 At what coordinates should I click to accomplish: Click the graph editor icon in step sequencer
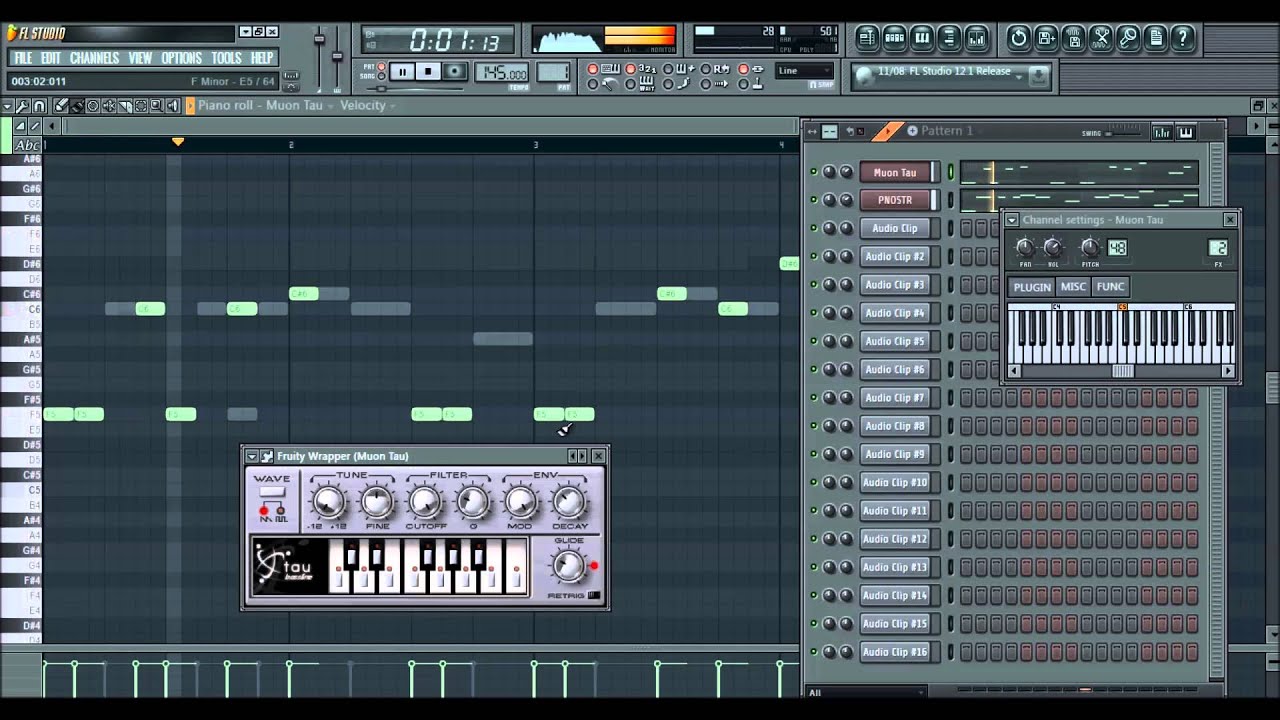[1162, 132]
